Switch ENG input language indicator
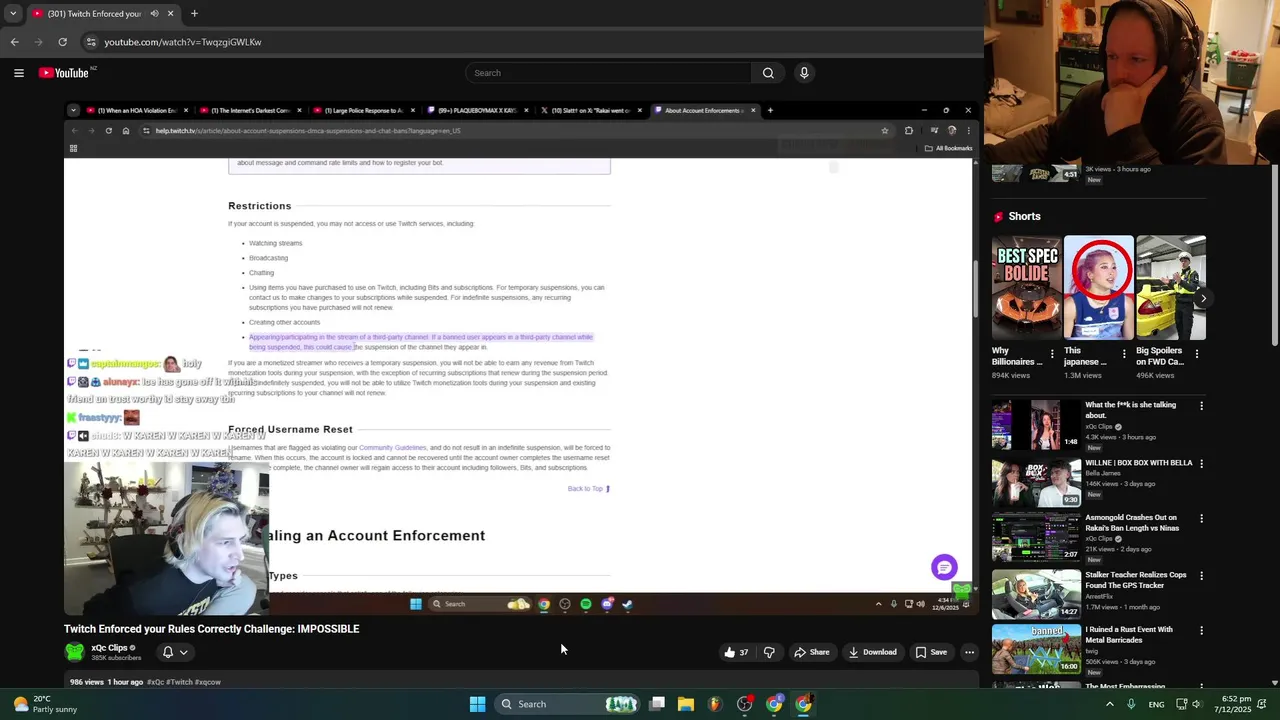The image size is (1280, 720). pos(1156,704)
